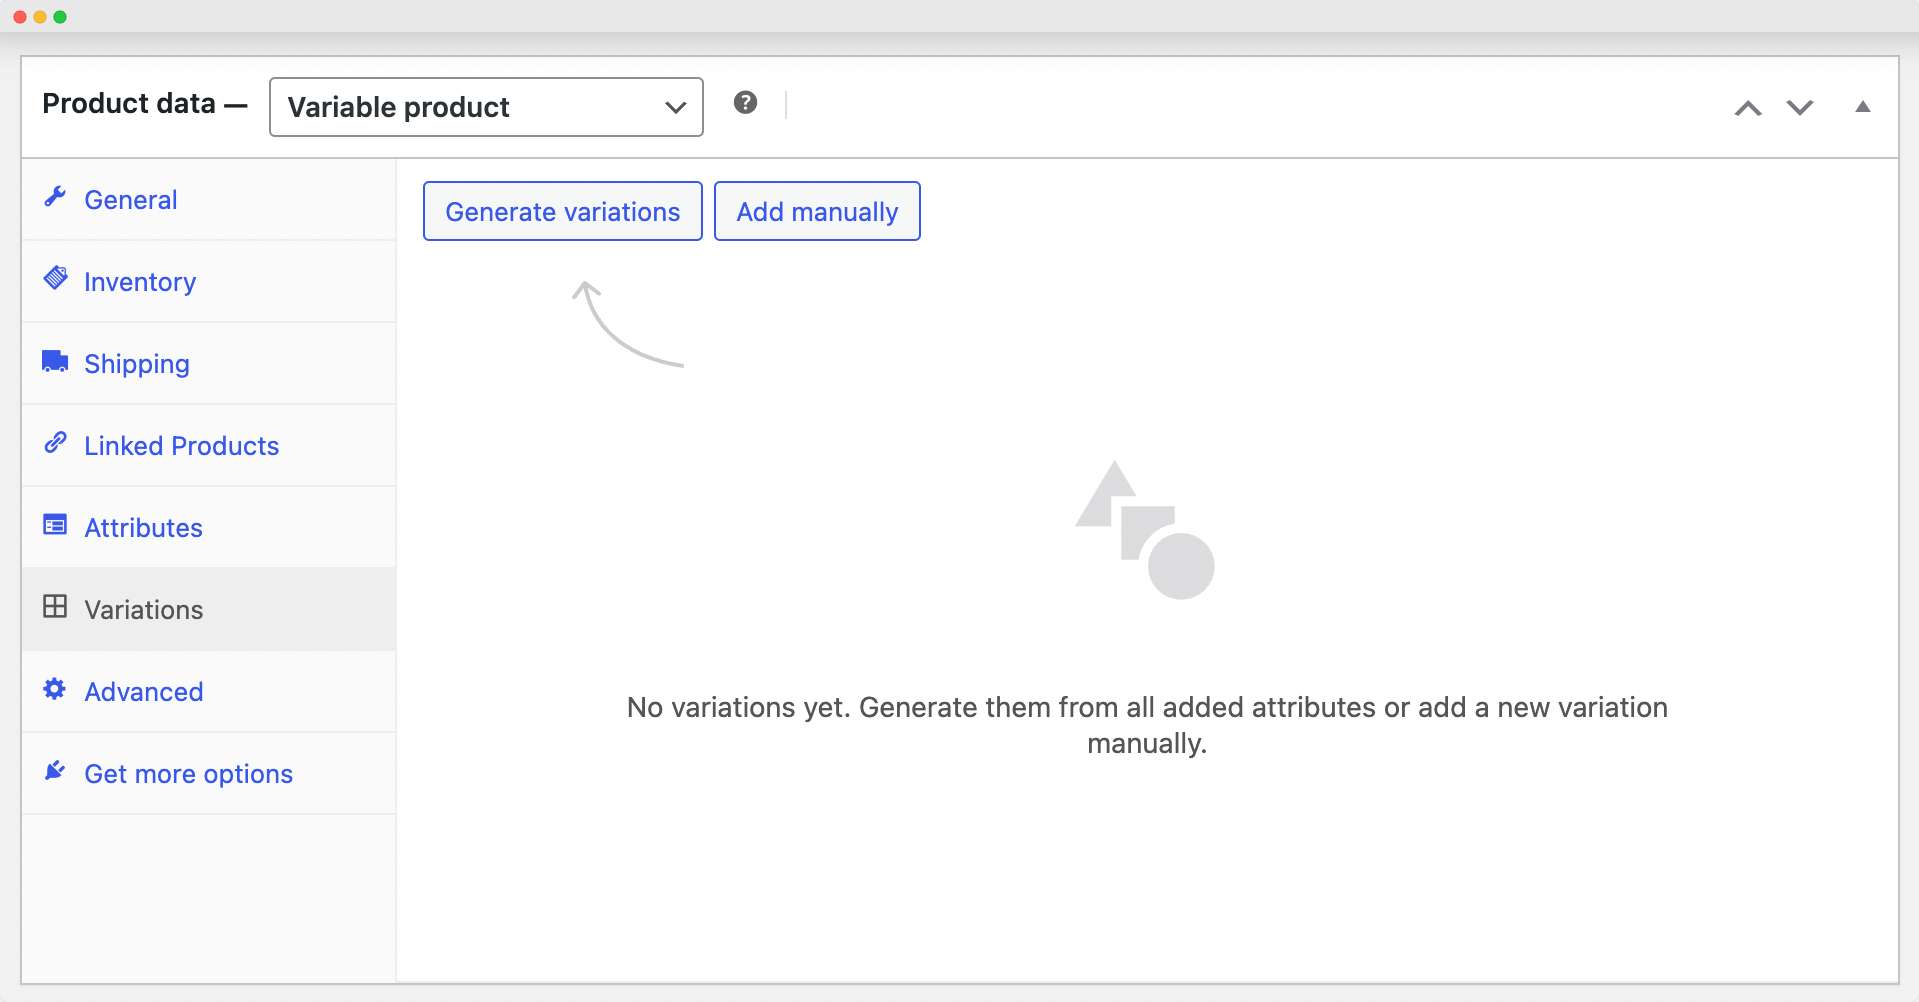Open the product type help tooltip icon

pyautogui.click(x=745, y=103)
